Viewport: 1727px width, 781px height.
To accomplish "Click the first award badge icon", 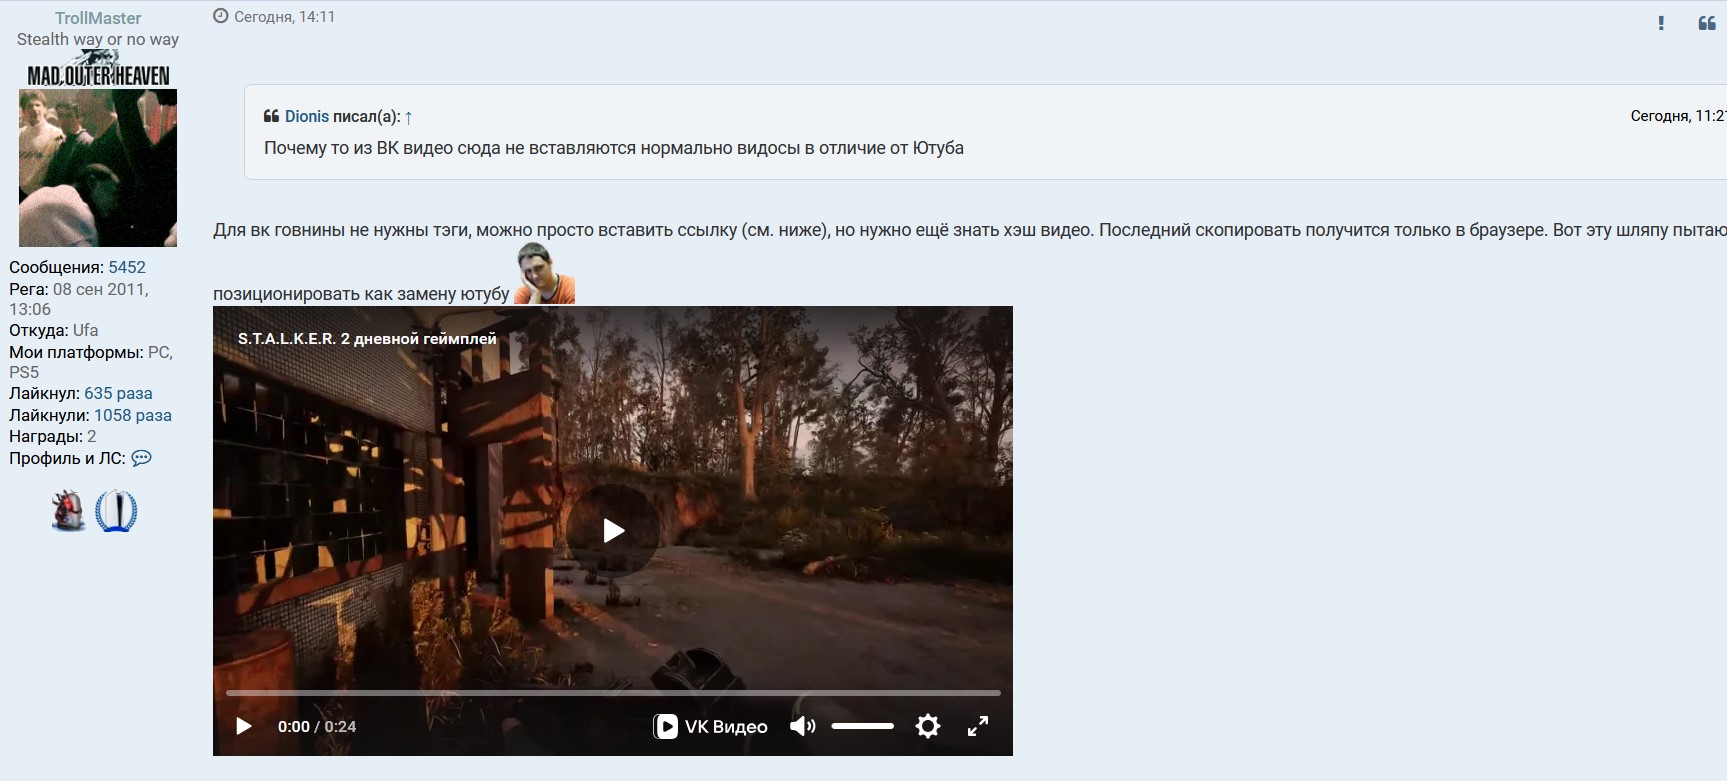I will [69, 511].
